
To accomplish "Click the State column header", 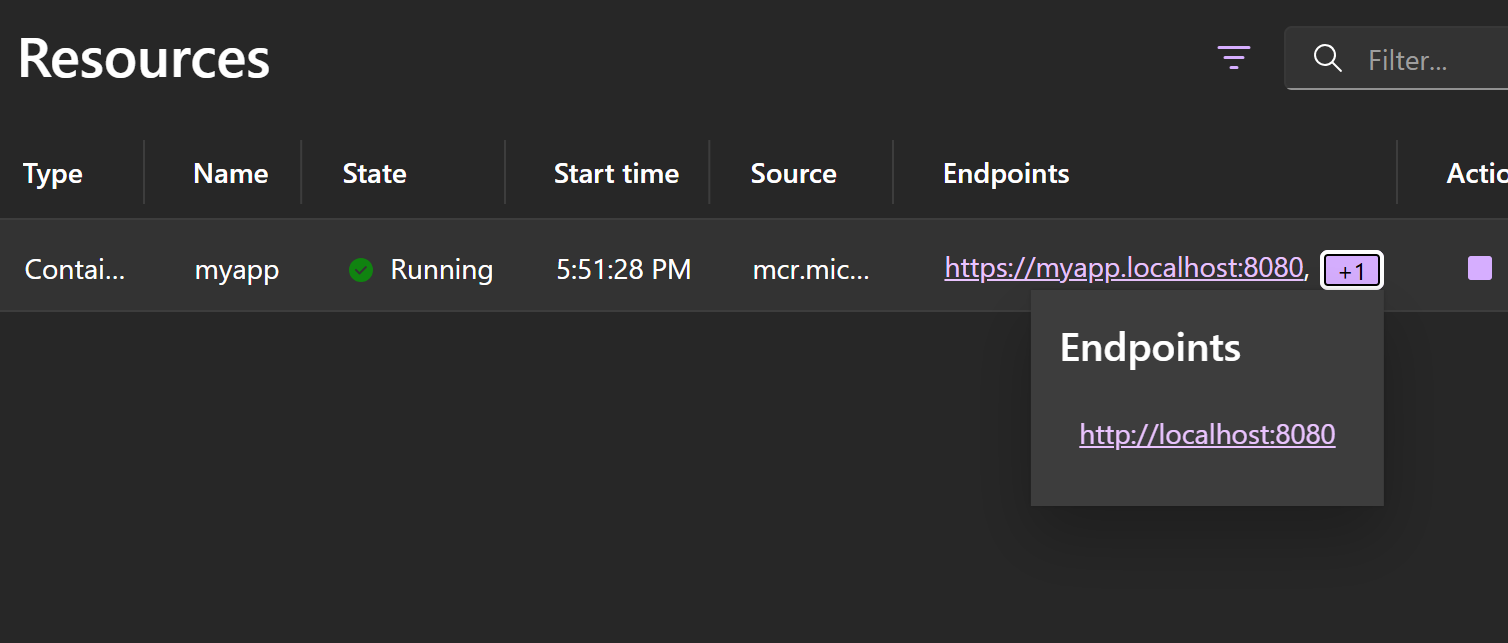I will click(x=375, y=172).
